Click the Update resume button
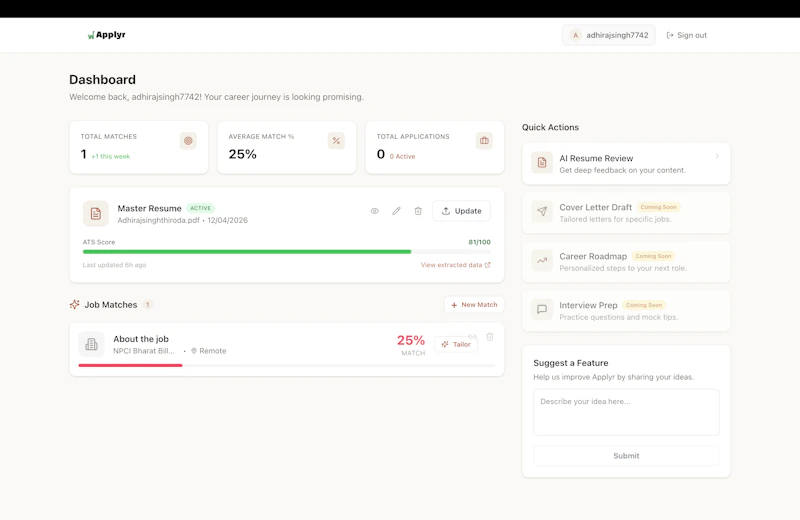This screenshot has width=800, height=520. [461, 211]
